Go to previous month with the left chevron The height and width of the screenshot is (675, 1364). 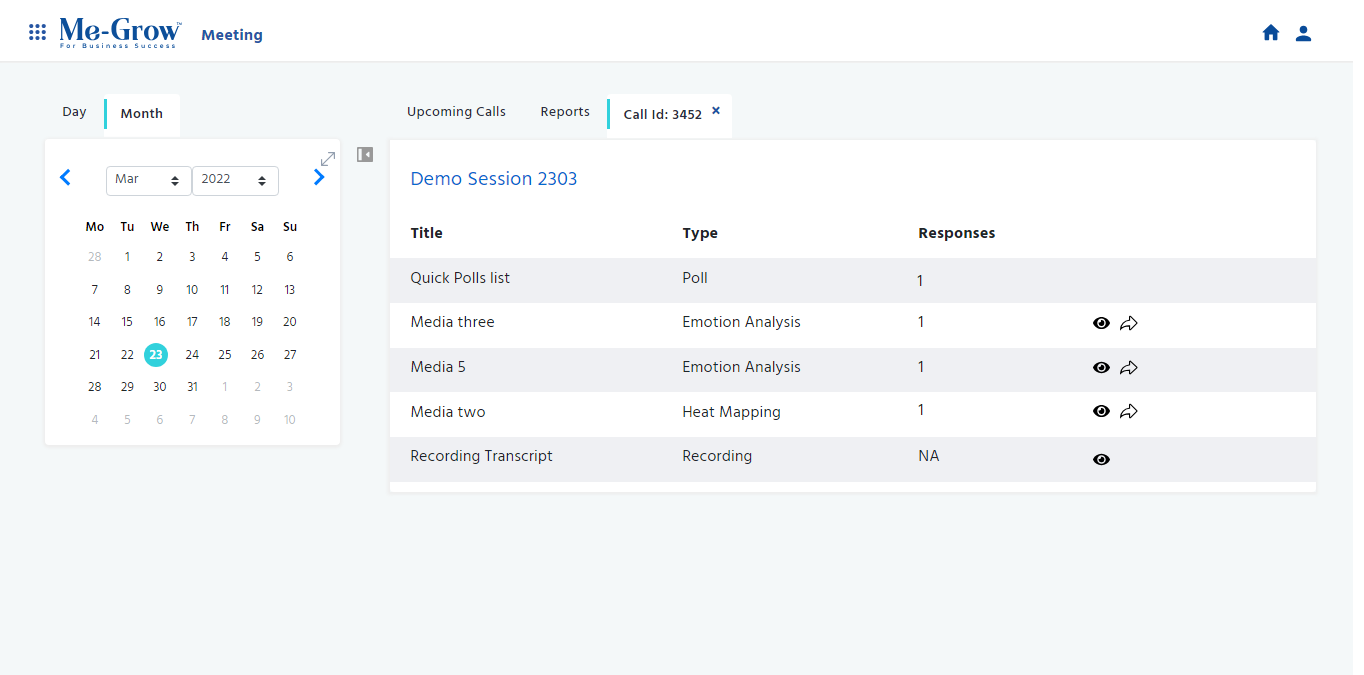pos(65,176)
